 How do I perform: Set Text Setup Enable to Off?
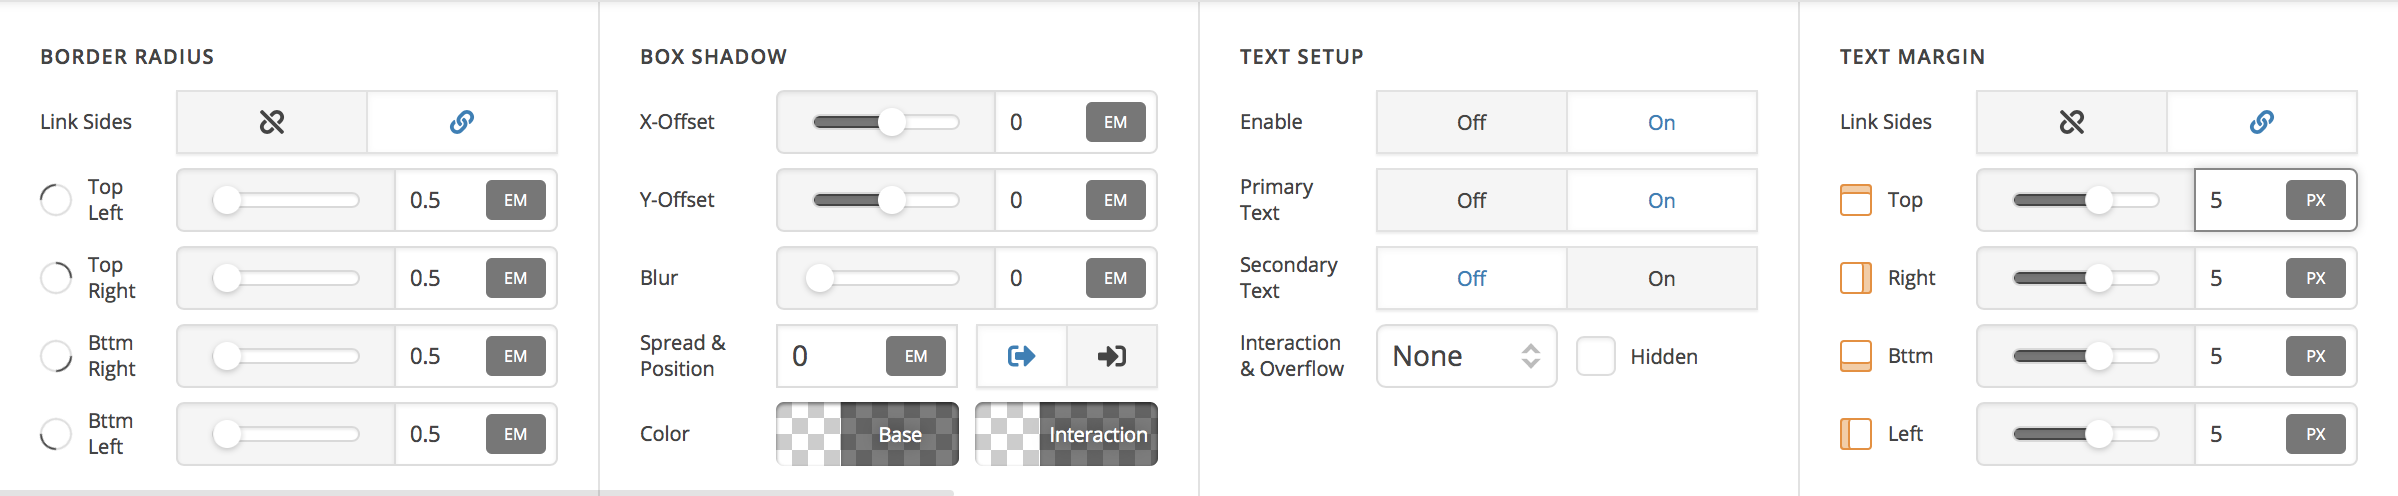click(1471, 122)
